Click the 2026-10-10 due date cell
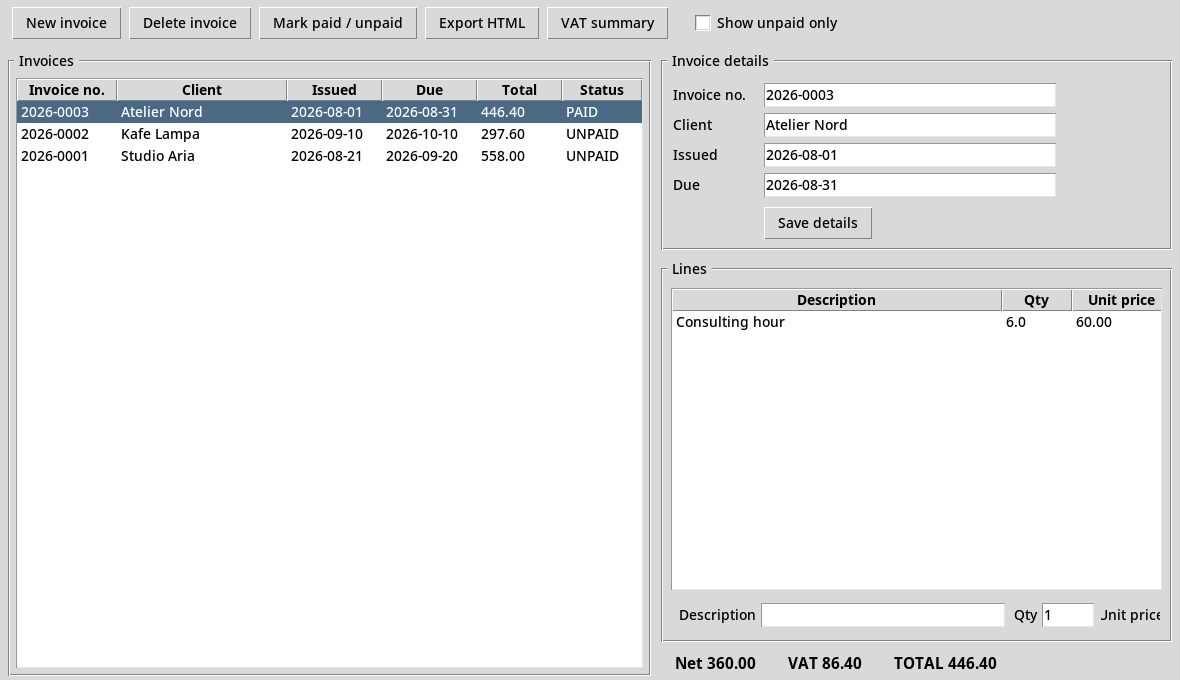Viewport: 1180px width, 680px height. coord(421,134)
